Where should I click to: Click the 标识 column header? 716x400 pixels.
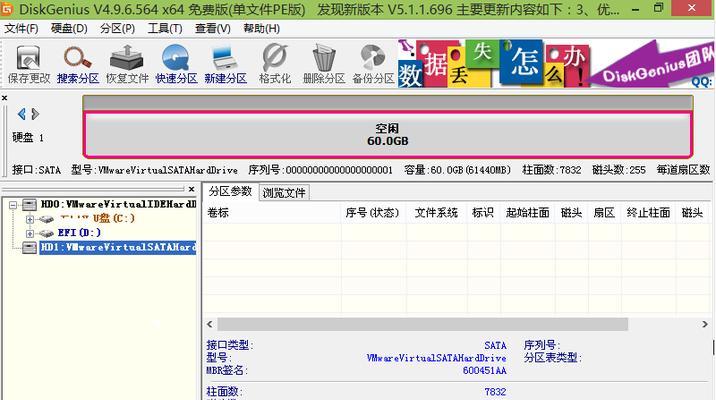[483, 212]
